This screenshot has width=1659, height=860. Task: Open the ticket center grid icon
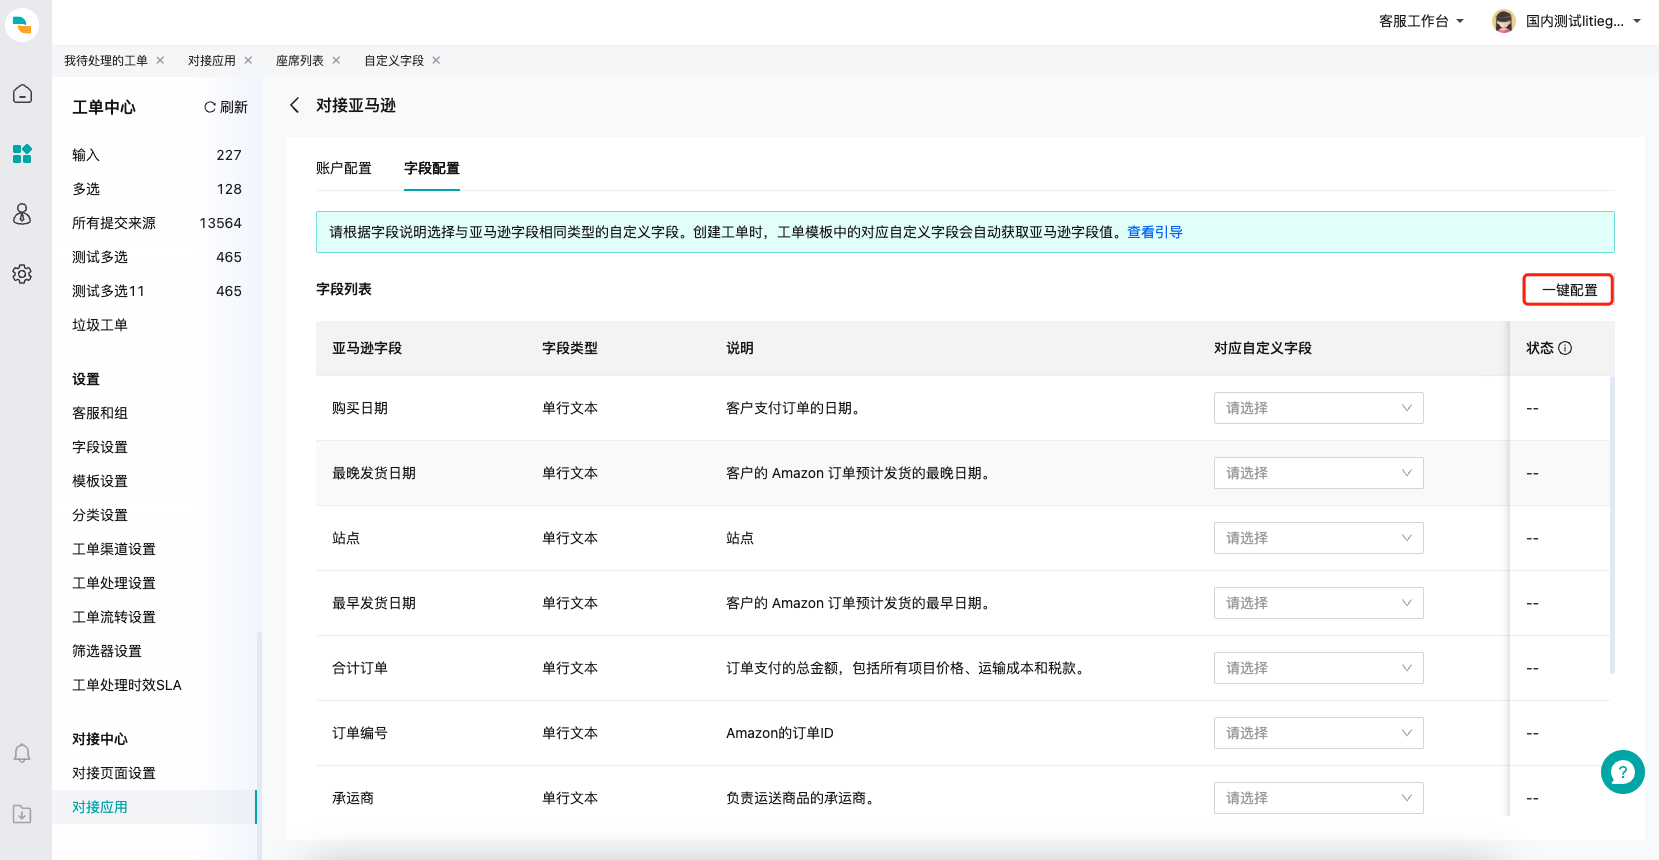[x=22, y=154]
